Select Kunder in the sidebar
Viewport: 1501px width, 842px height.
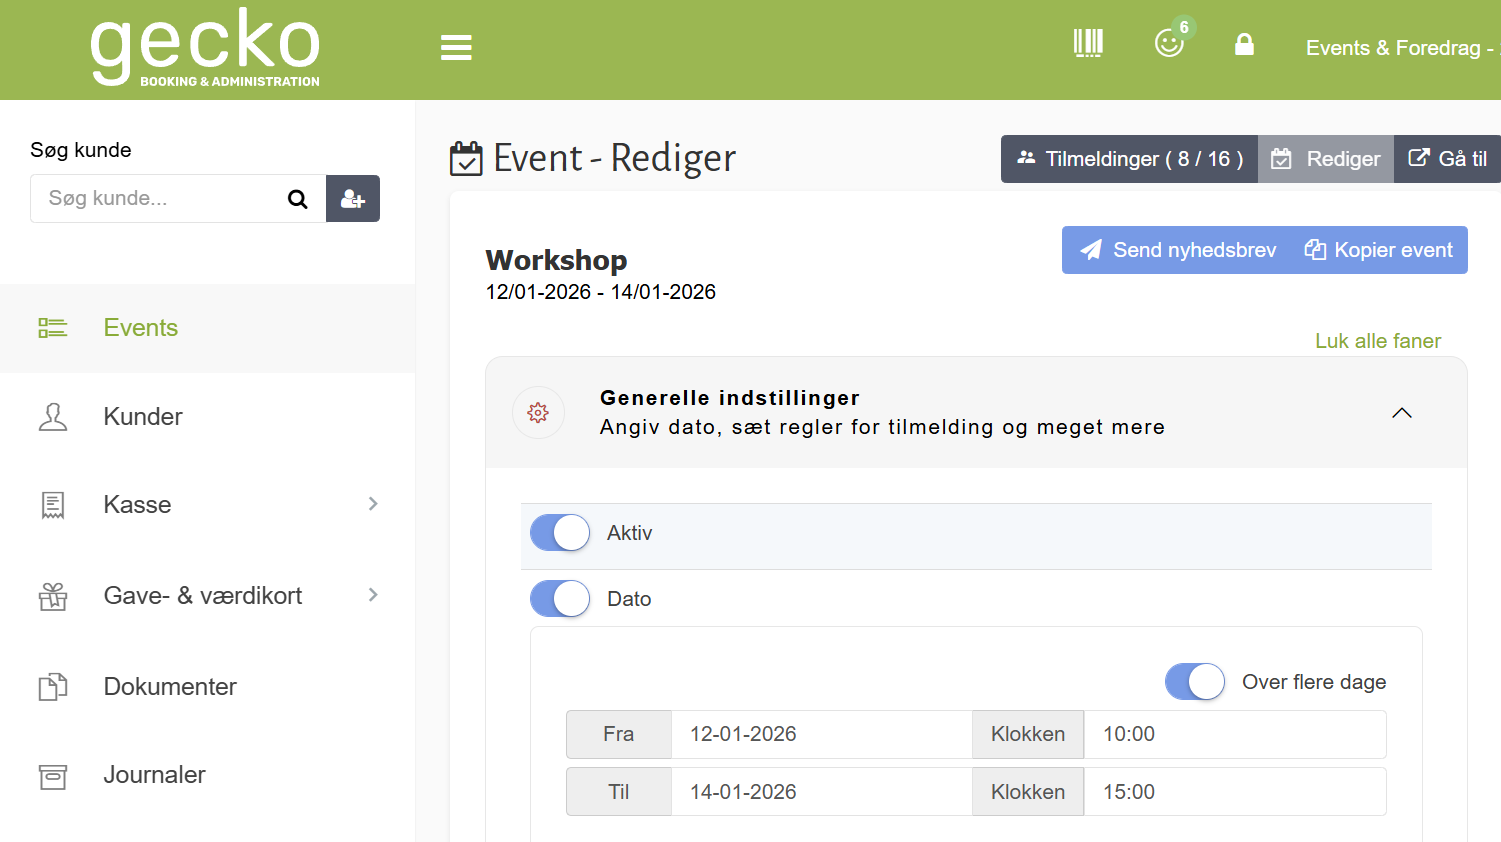[x=142, y=416]
